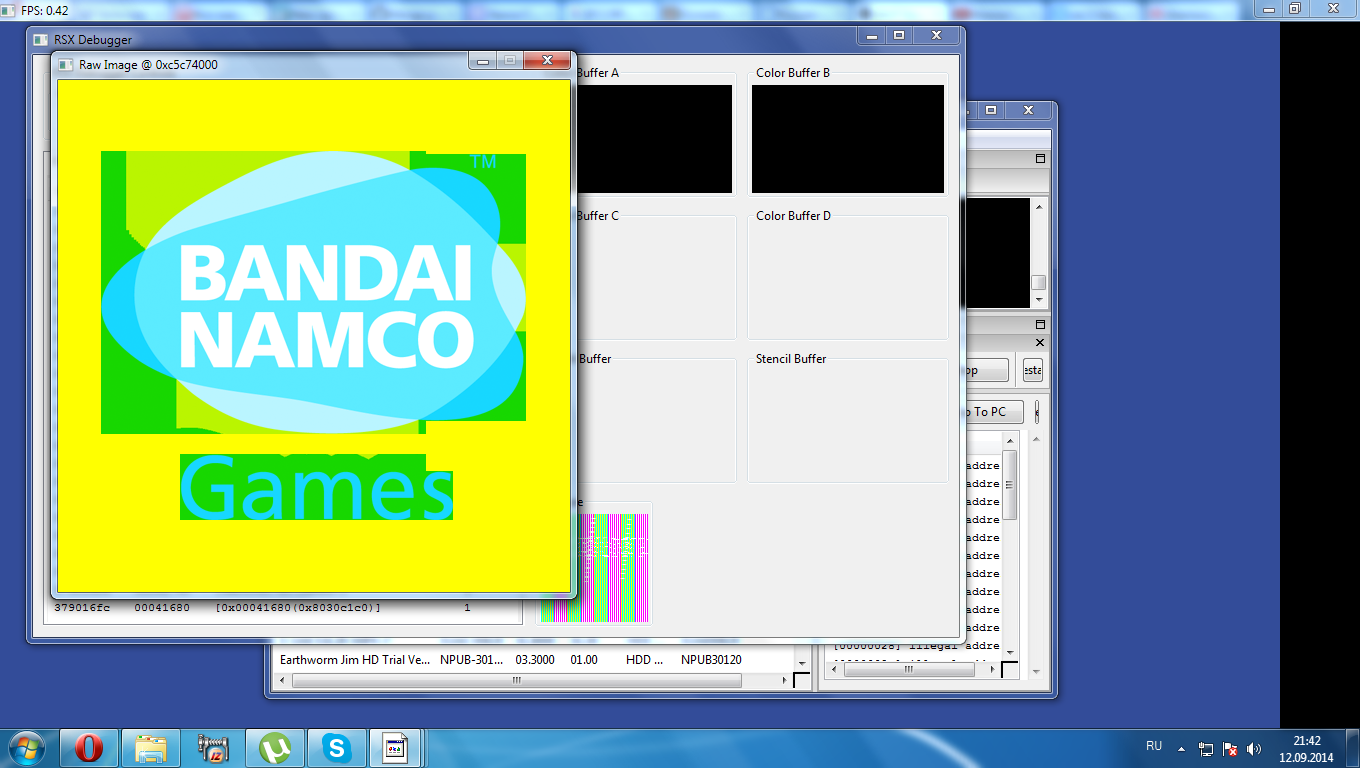Viewport: 1360px width, 768px height.
Task: Click the Bandai Namco raw image
Action: [x=314, y=336]
